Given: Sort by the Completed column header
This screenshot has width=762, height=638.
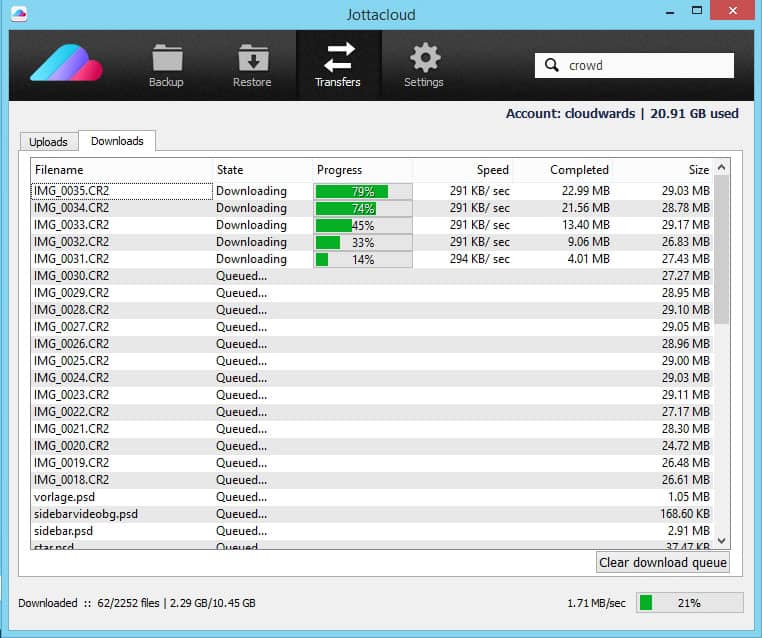Looking at the screenshot, I should coord(563,170).
